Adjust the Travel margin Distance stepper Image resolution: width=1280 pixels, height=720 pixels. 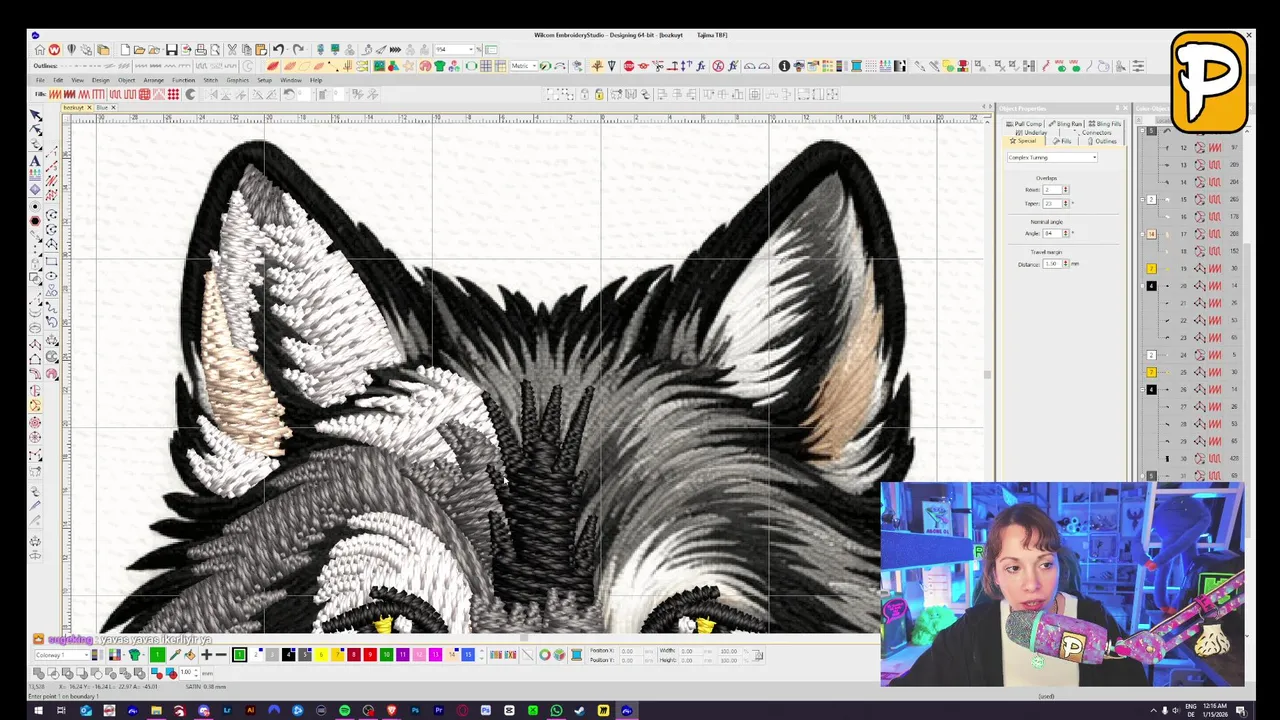click(x=1065, y=264)
